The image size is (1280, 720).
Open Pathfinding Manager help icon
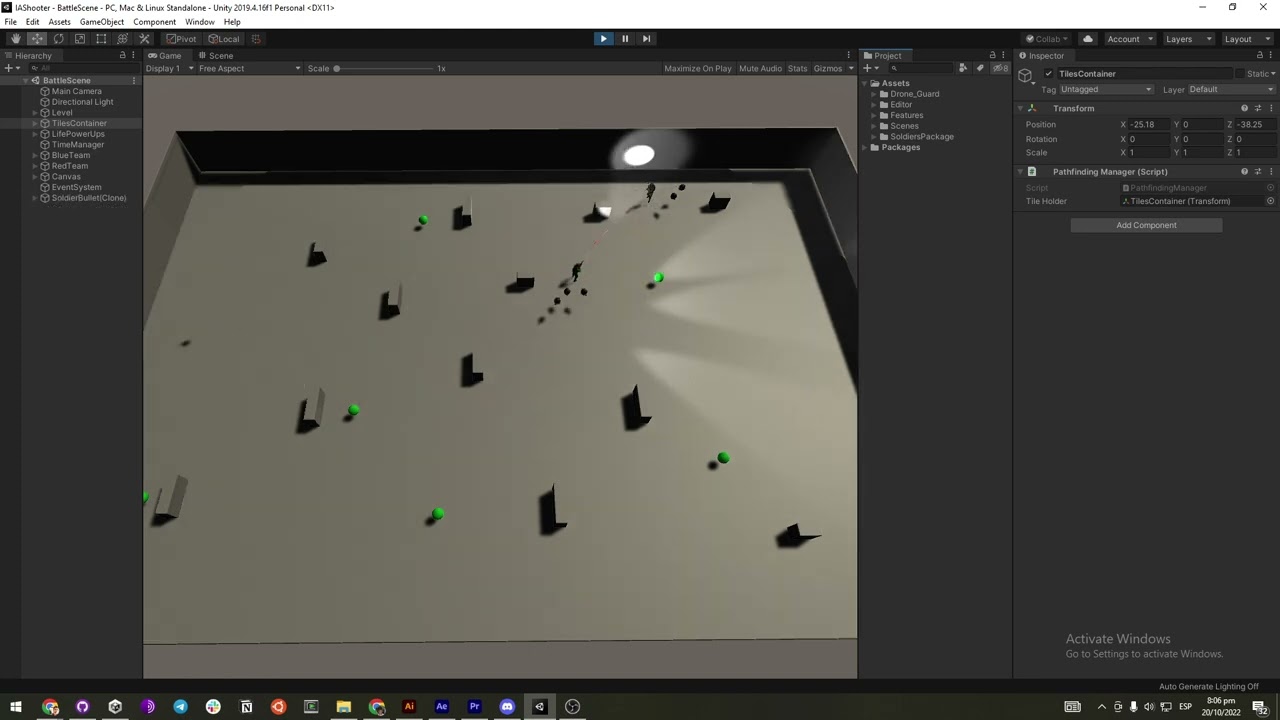(x=1245, y=172)
